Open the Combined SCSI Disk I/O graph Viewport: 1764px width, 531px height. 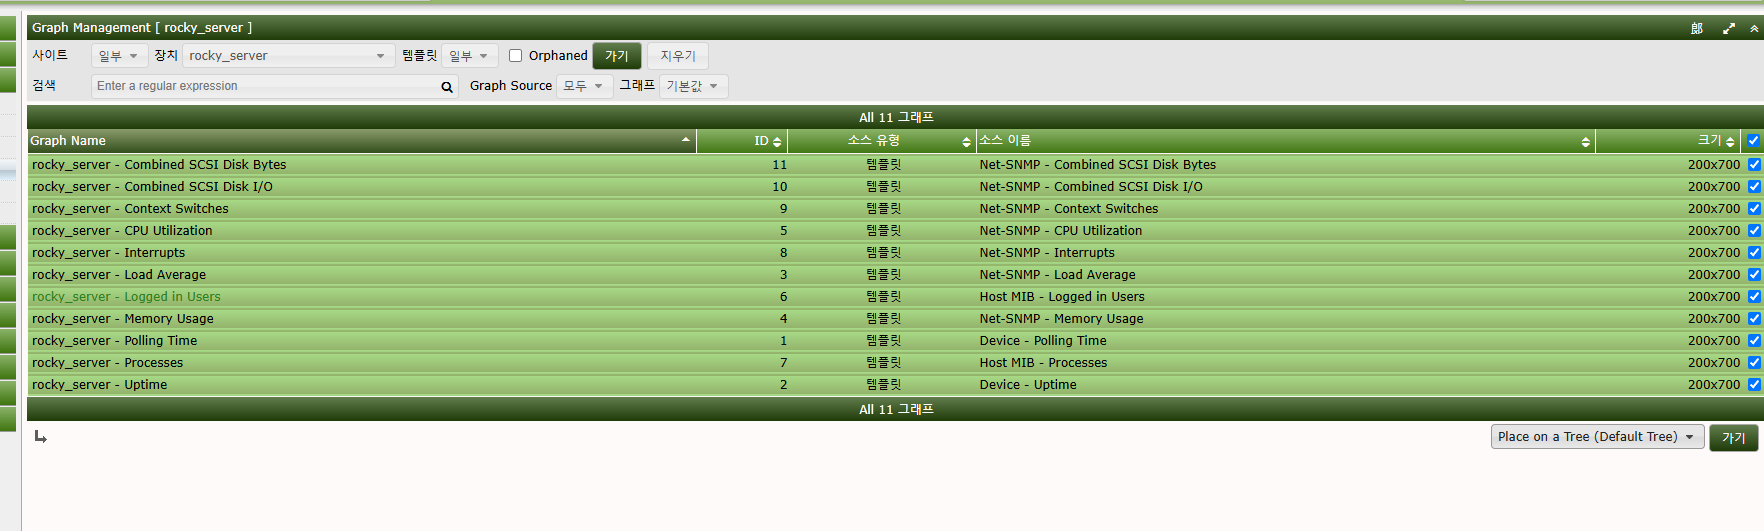[x=152, y=187]
